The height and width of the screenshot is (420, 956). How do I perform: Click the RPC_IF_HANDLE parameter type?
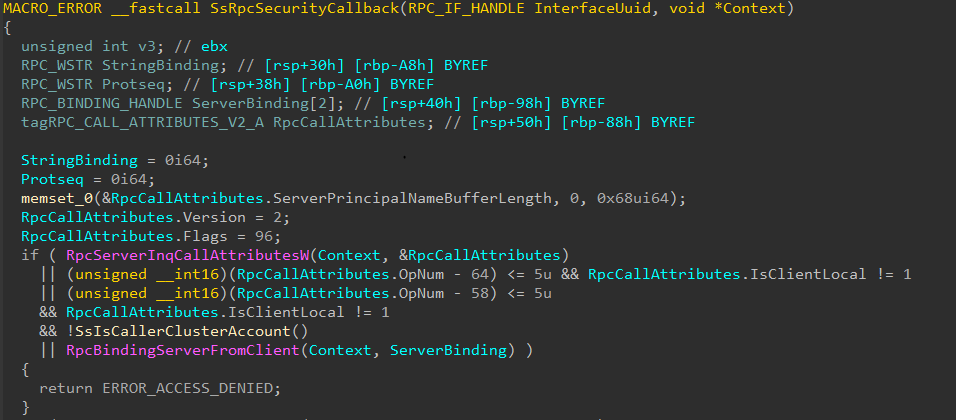coord(442,9)
